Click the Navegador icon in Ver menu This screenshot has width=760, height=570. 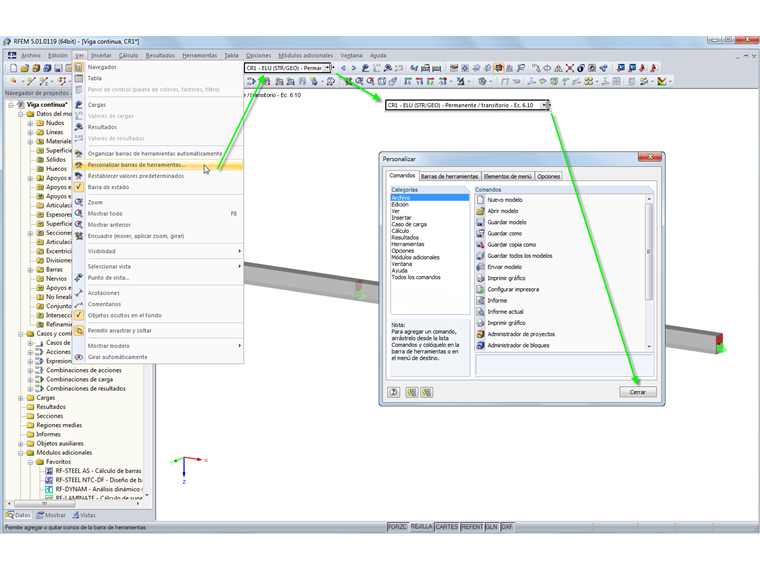[79, 67]
